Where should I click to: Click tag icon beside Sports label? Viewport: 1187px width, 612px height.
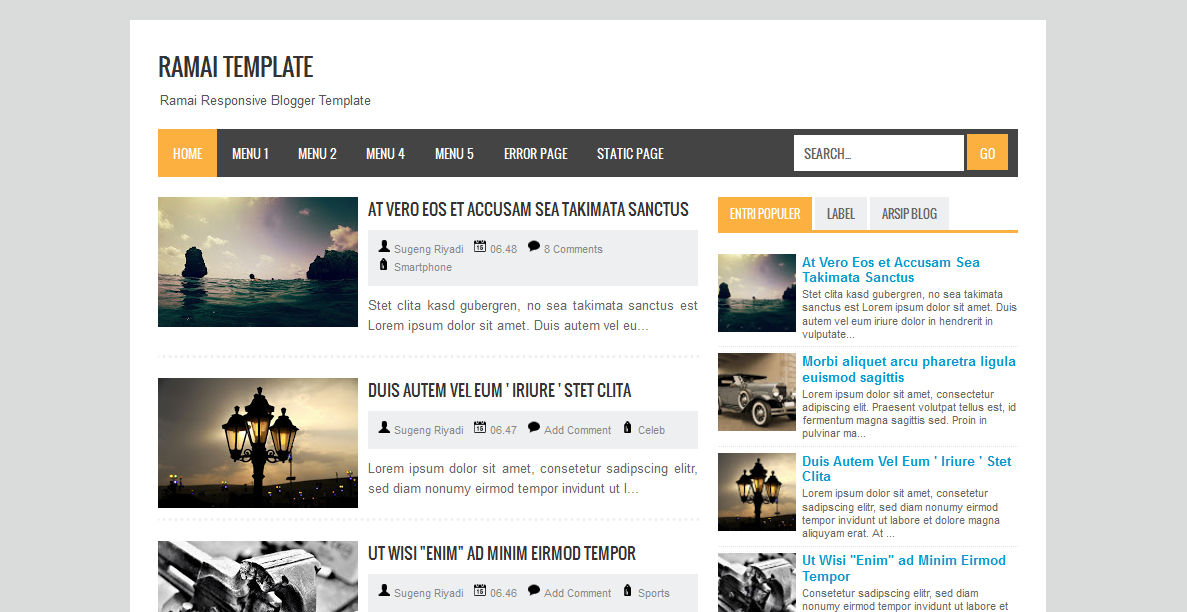(x=628, y=590)
